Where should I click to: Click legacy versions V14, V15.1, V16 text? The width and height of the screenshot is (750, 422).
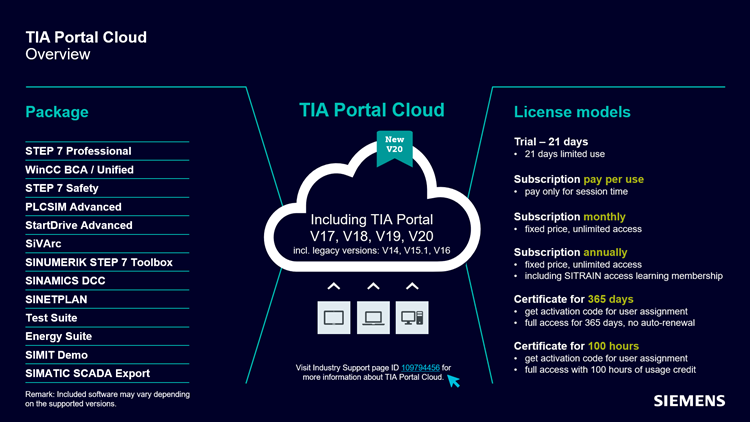tap(372, 251)
